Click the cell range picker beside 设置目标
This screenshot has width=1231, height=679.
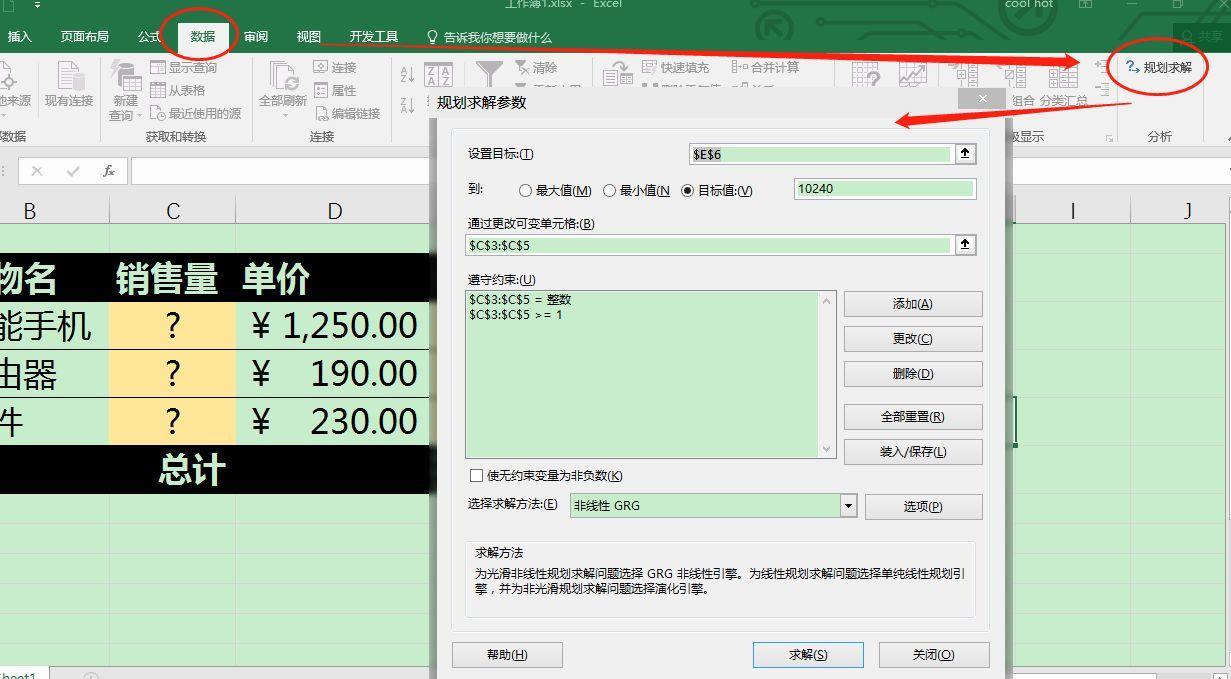963,154
